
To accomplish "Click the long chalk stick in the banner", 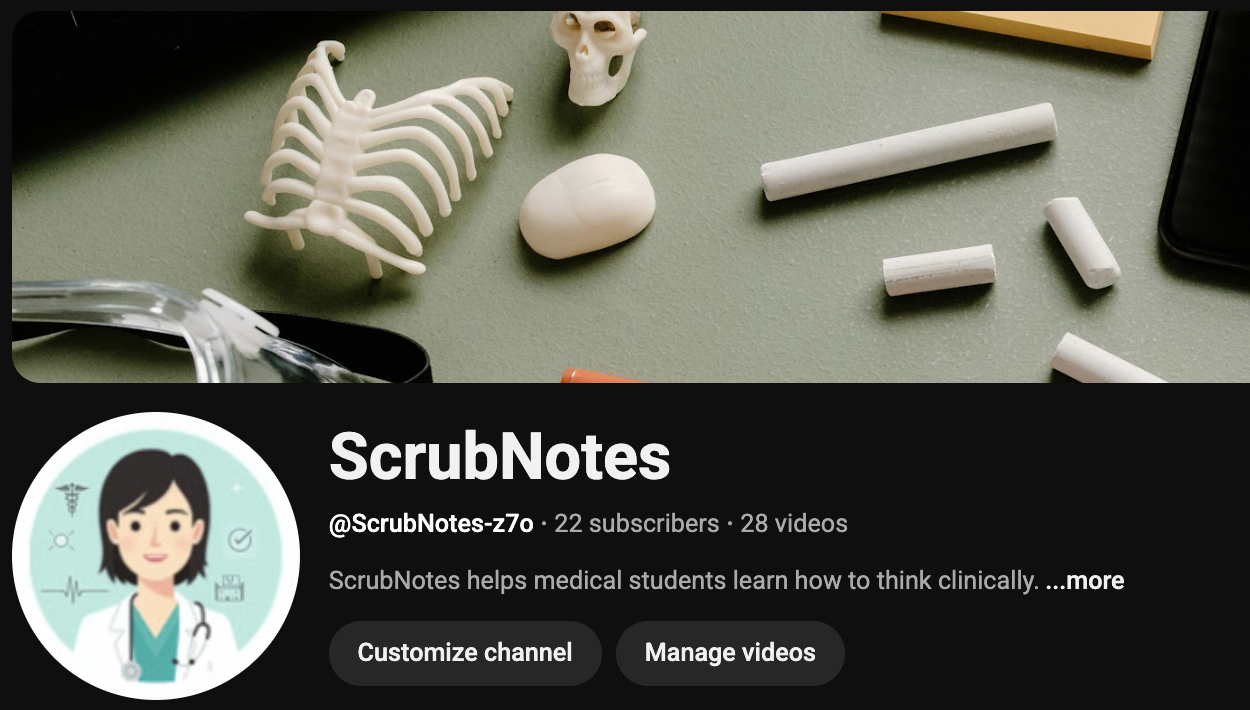I will coord(908,152).
